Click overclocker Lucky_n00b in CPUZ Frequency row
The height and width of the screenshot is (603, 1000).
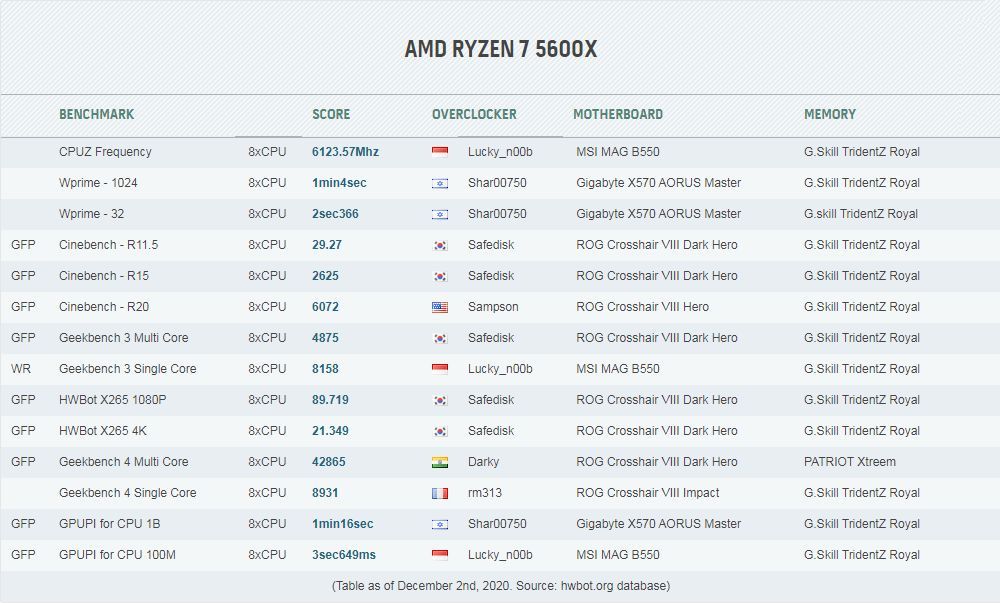(x=500, y=152)
